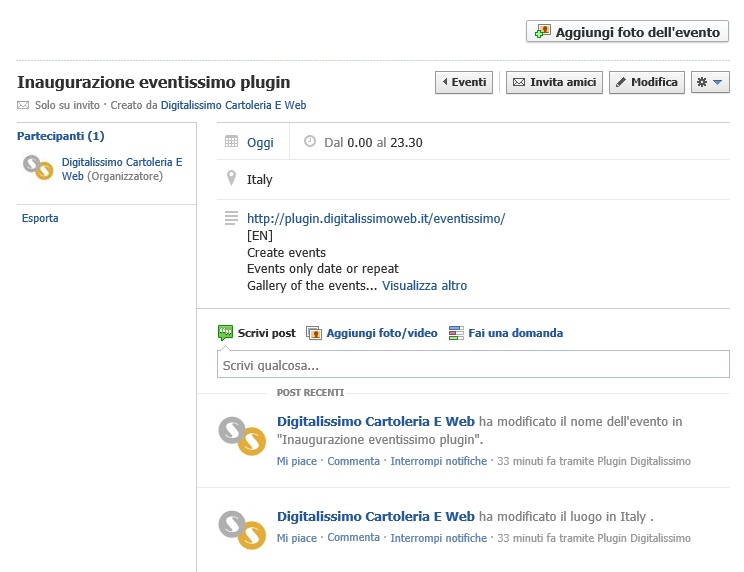This screenshot has width=744, height=572.
Task: Click the 'Dal 0.00 al 23.30' time text
Action: pos(373,143)
